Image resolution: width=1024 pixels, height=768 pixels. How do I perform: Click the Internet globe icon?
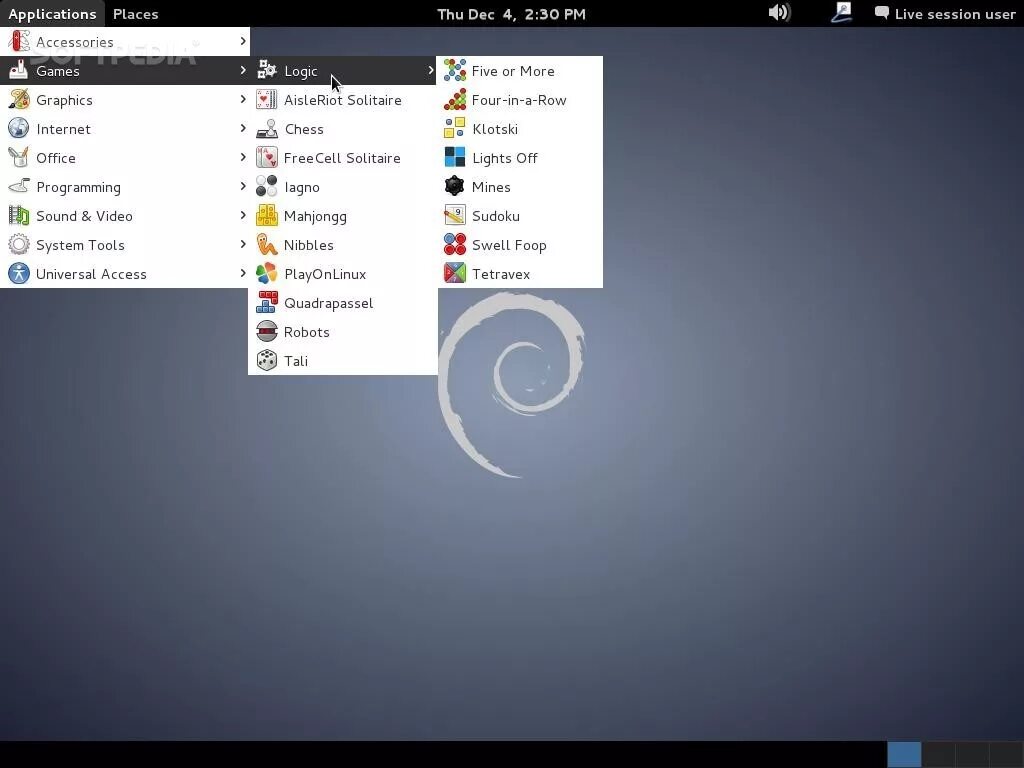tap(18, 129)
